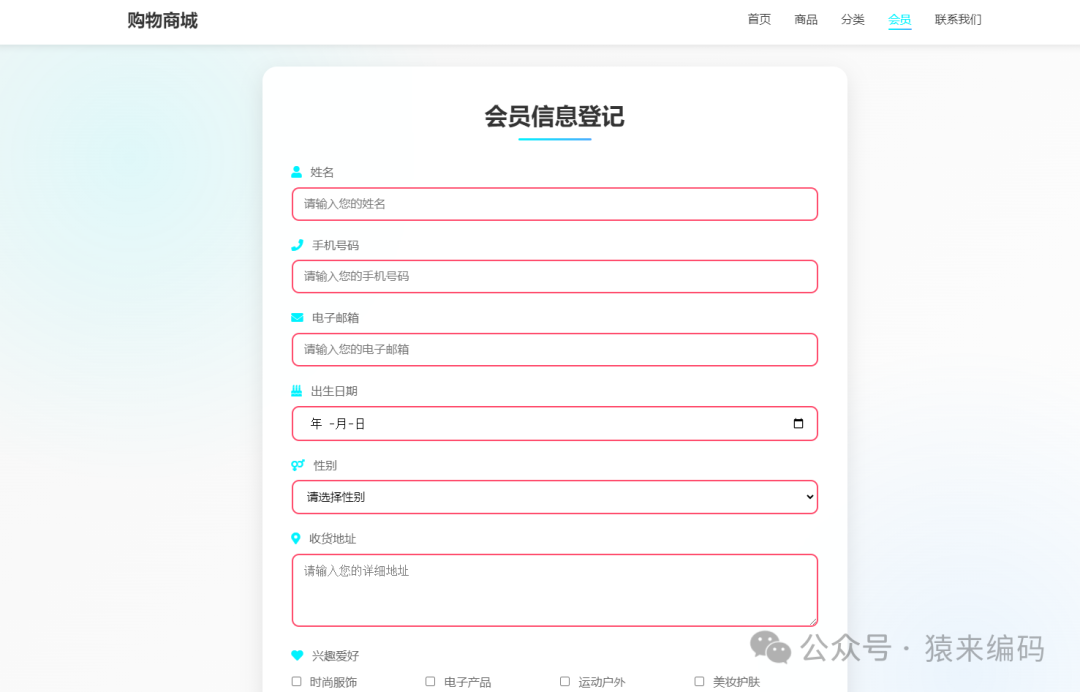The image size is (1080, 692).
Task: Open 联系我们 in the navigation
Action: [x=958, y=19]
